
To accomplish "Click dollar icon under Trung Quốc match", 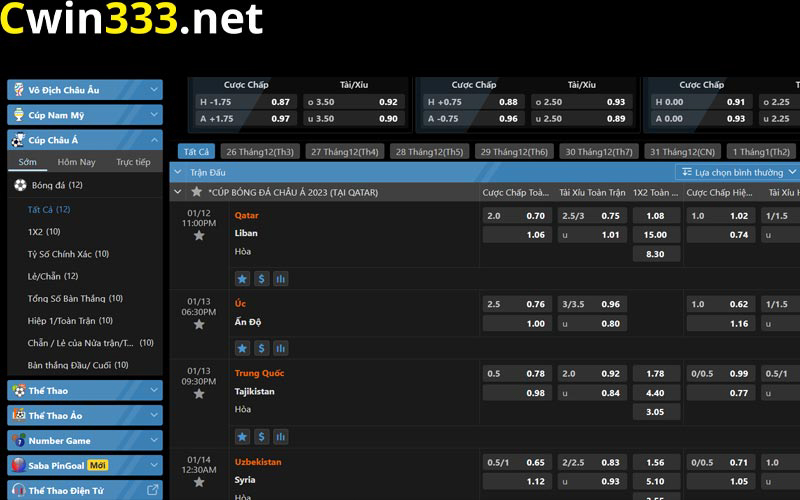I will 261,437.
